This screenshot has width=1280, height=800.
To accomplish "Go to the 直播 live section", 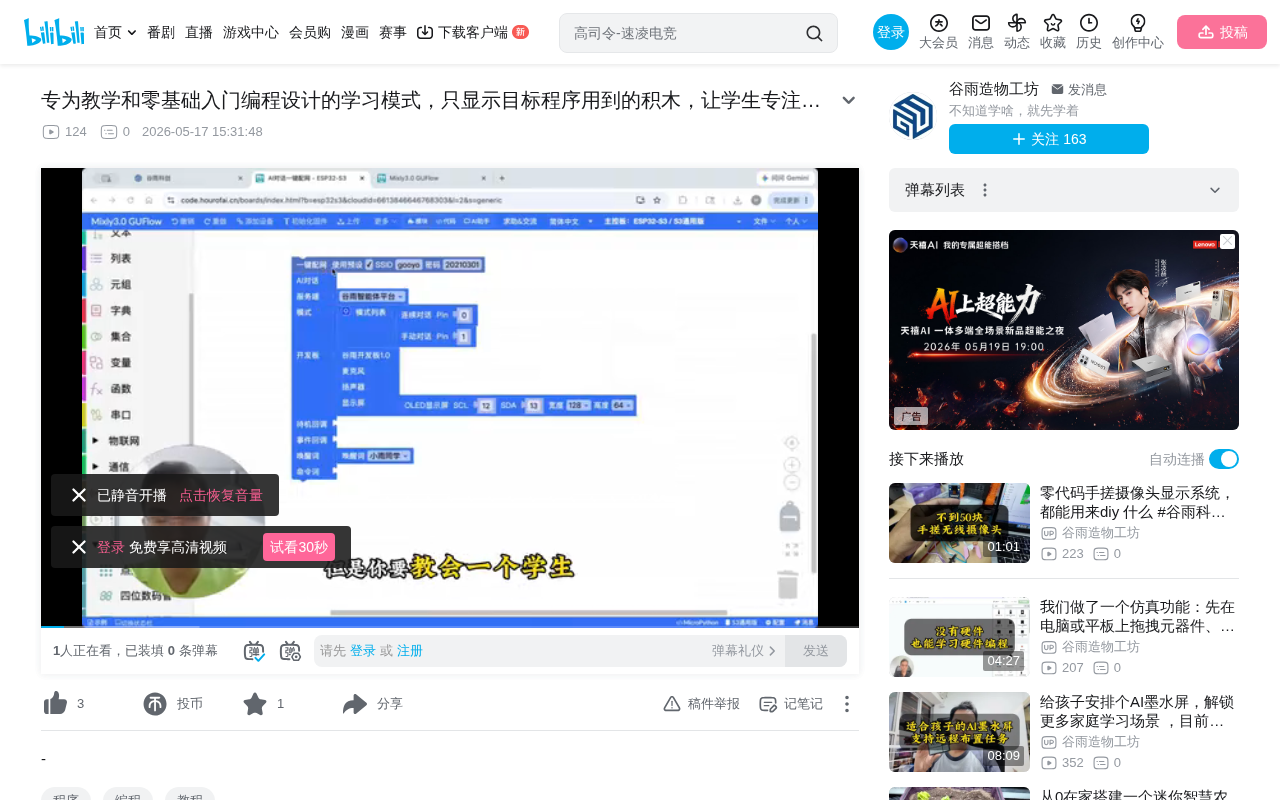I will [x=199, y=32].
